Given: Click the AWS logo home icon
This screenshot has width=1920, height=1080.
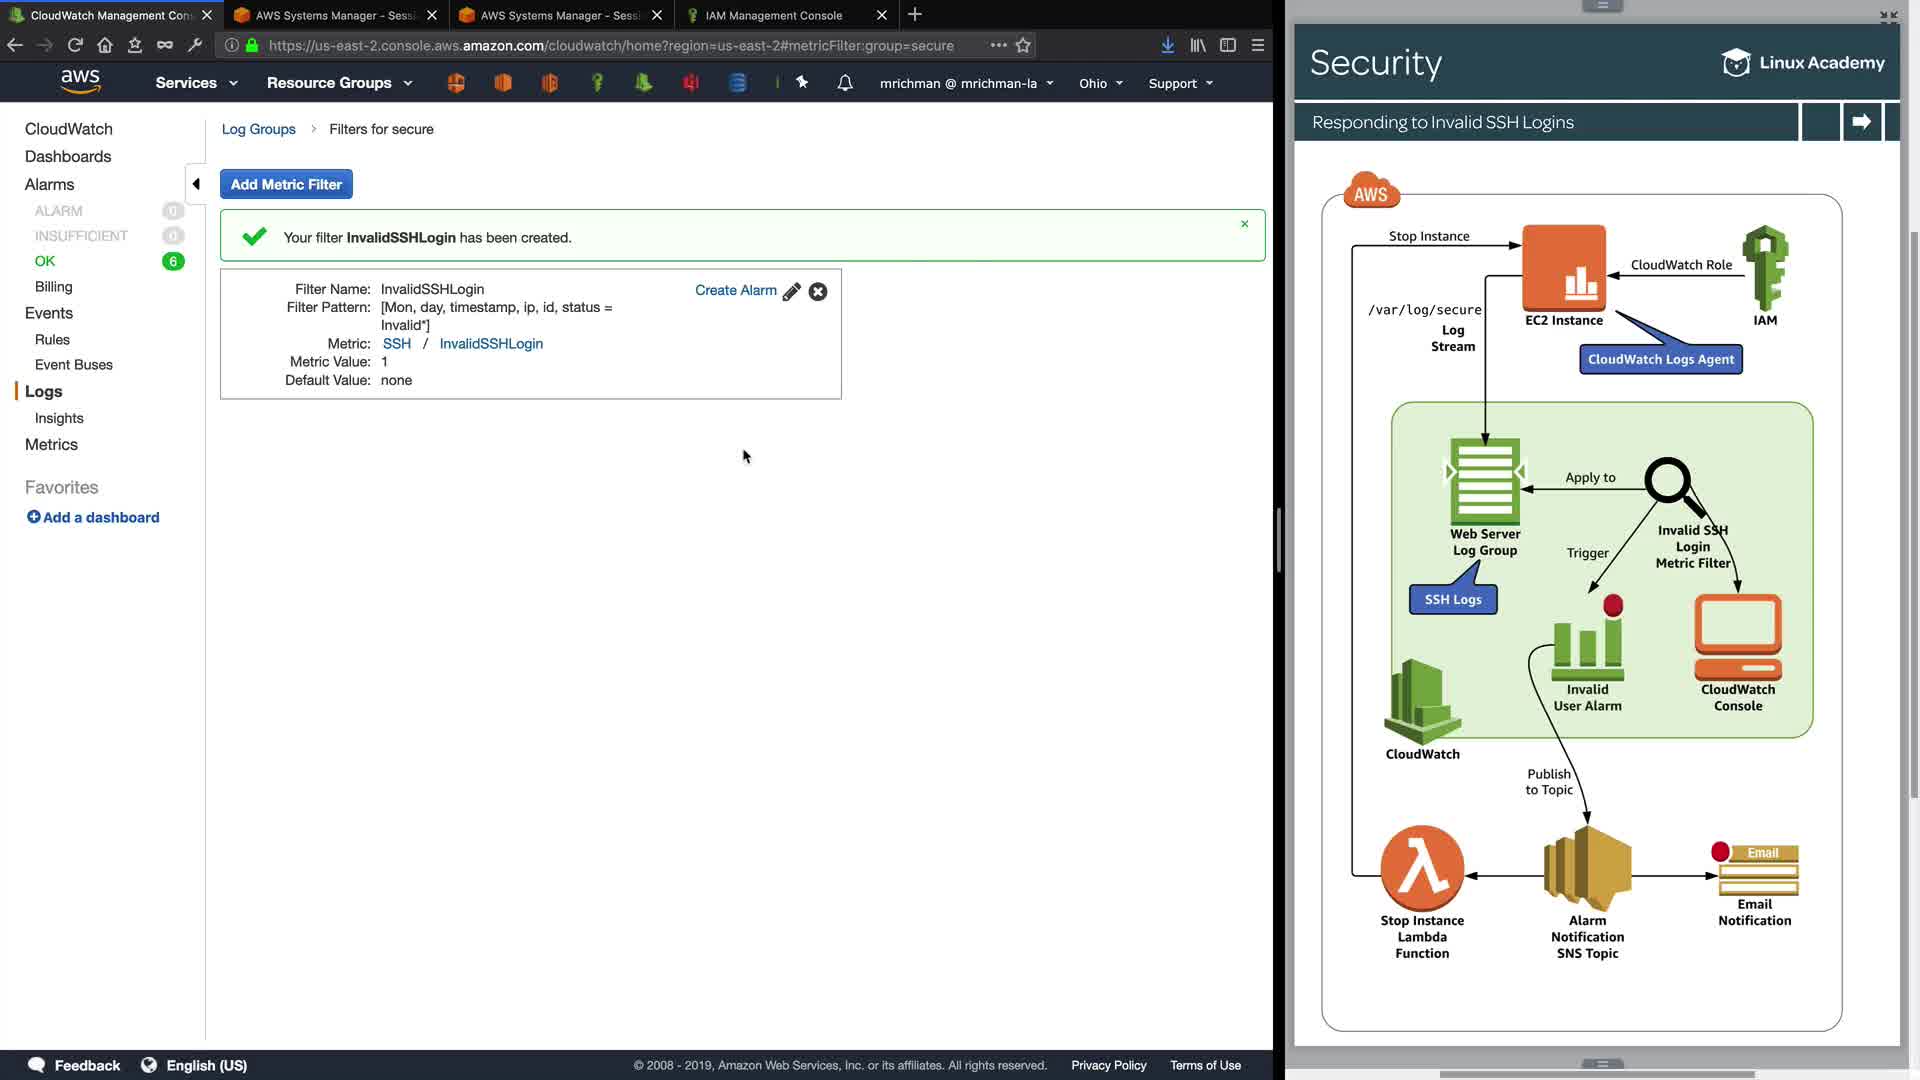Looking at the screenshot, I should [x=80, y=82].
